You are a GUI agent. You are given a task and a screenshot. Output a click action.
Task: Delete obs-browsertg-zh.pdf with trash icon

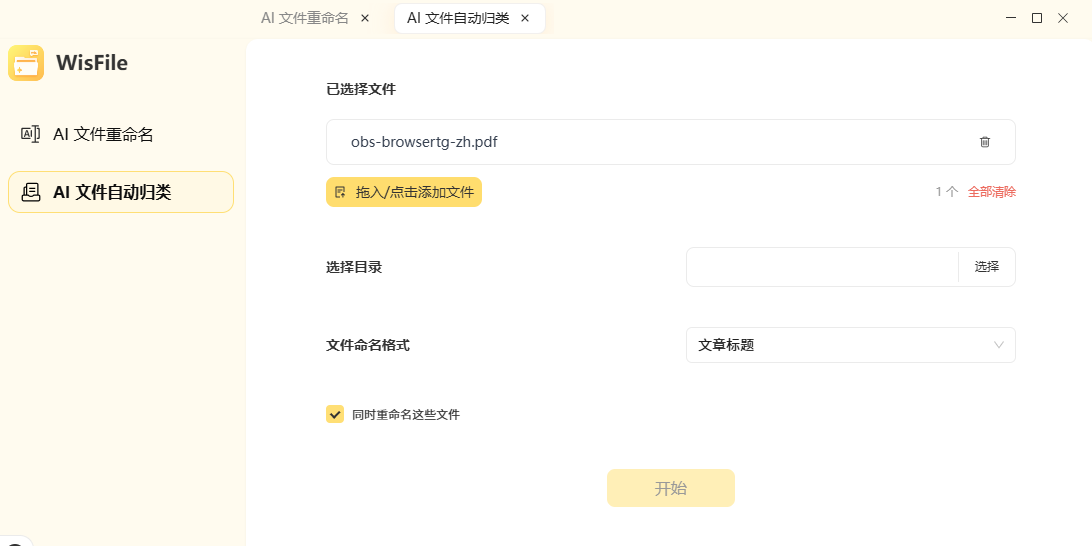click(985, 142)
